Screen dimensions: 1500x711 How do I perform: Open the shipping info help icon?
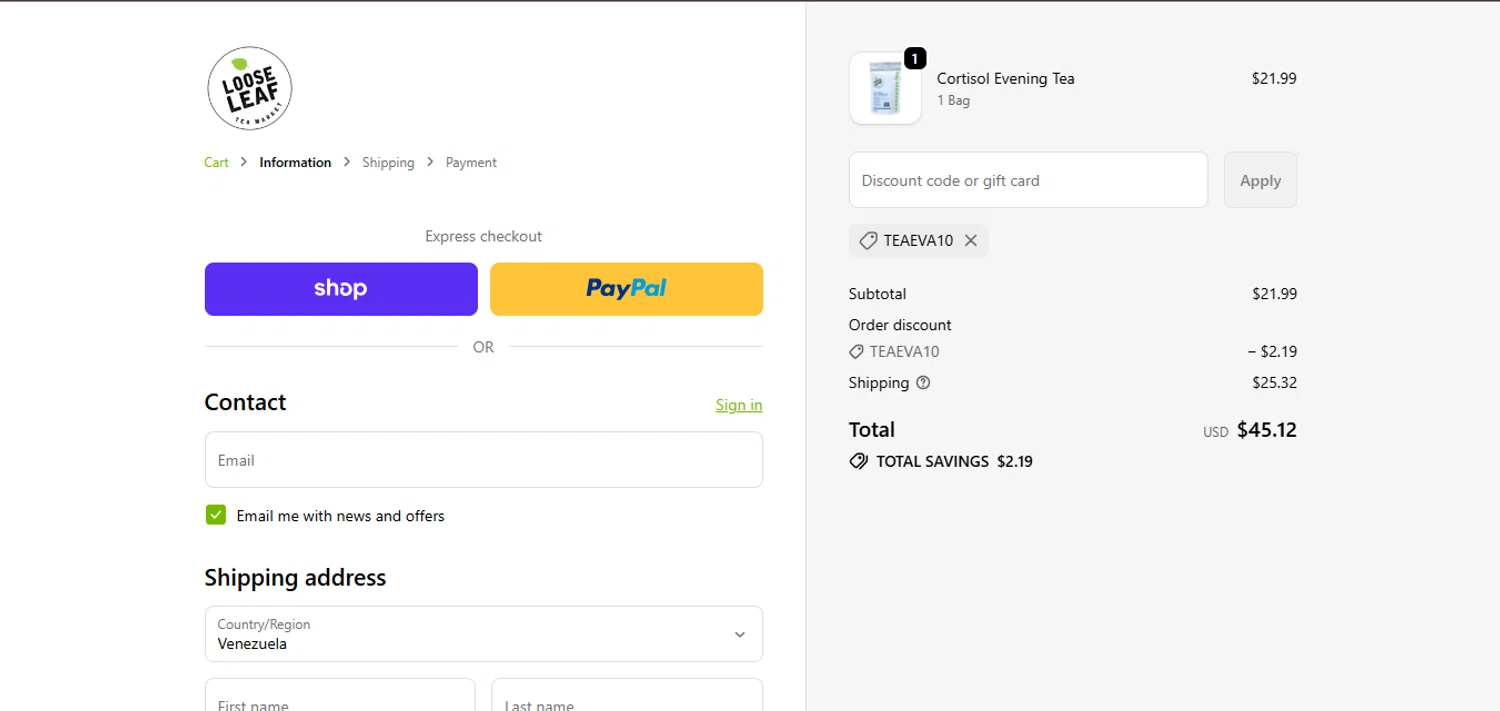click(923, 383)
